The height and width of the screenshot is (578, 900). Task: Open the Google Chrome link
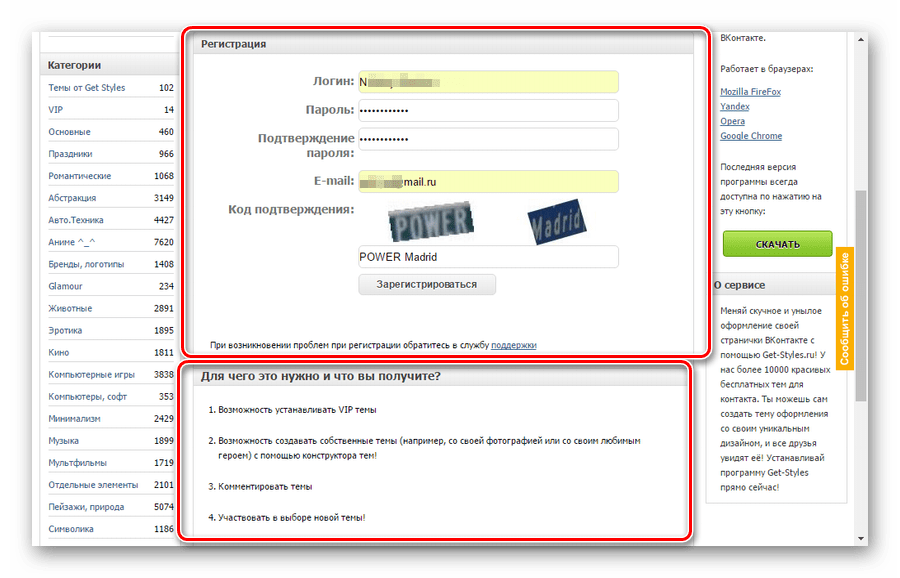751,136
